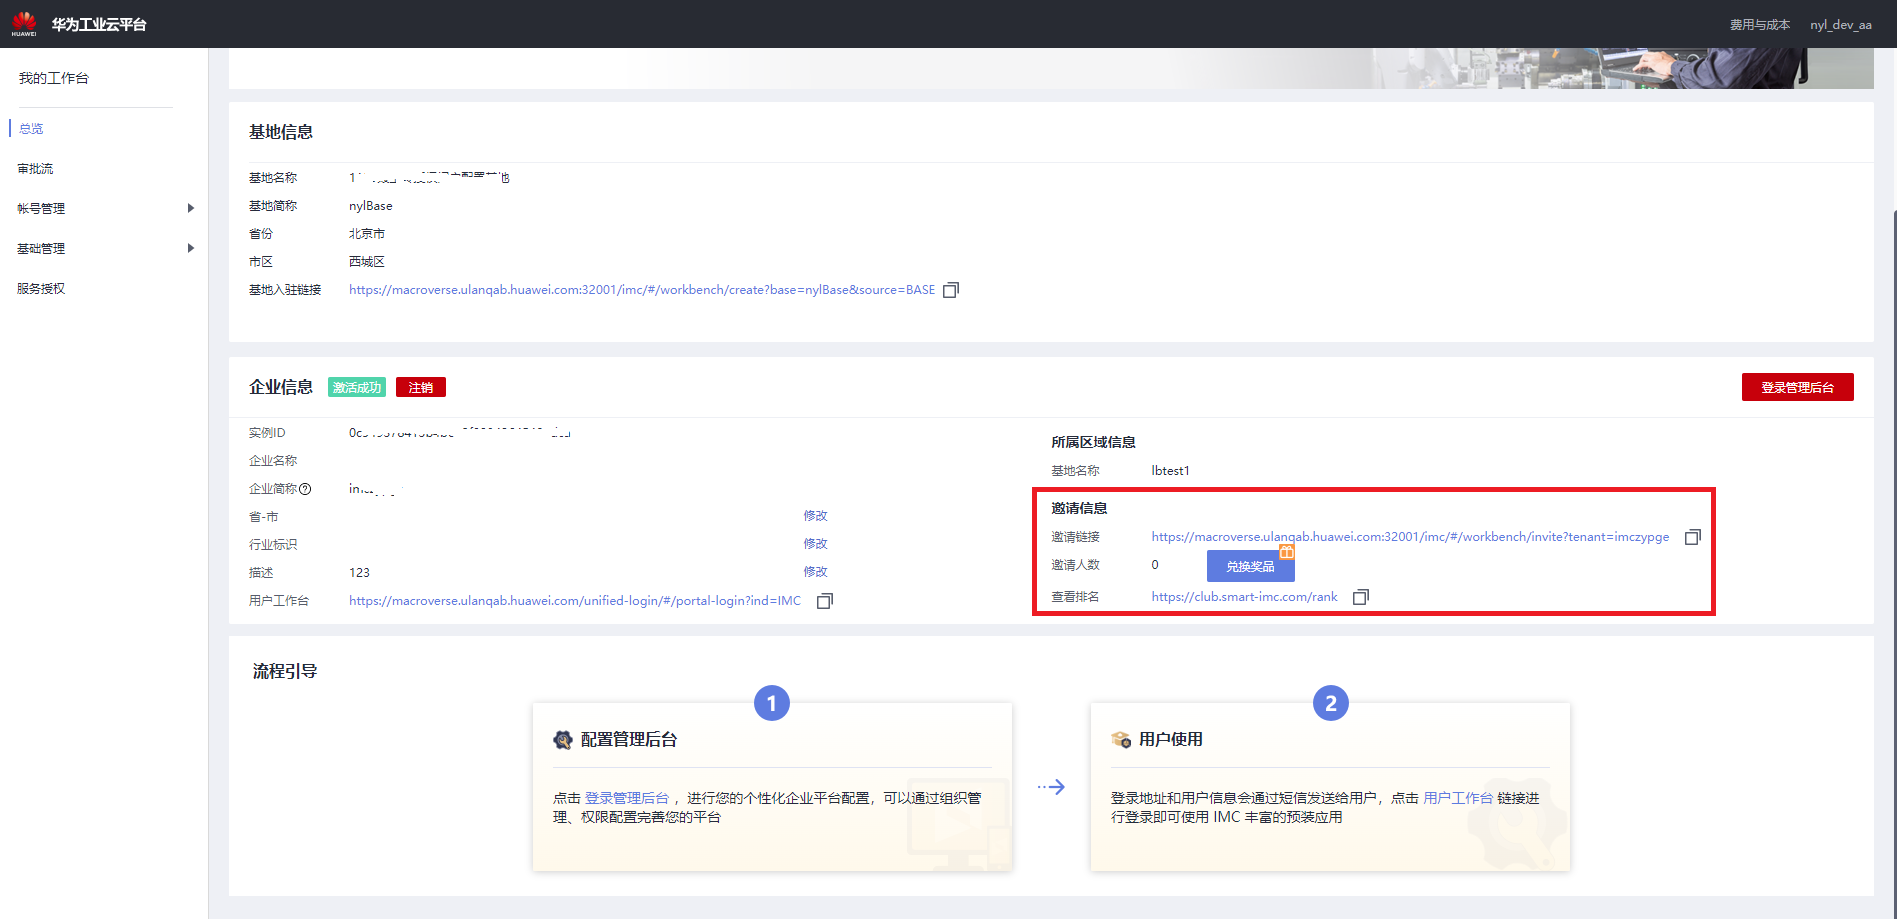Copy the base settlement link

[x=951, y=290]
